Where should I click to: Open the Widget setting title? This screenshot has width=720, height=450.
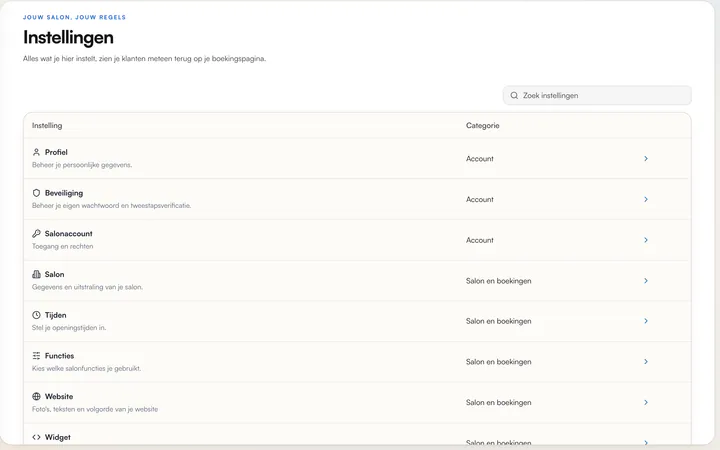point(57,437)
